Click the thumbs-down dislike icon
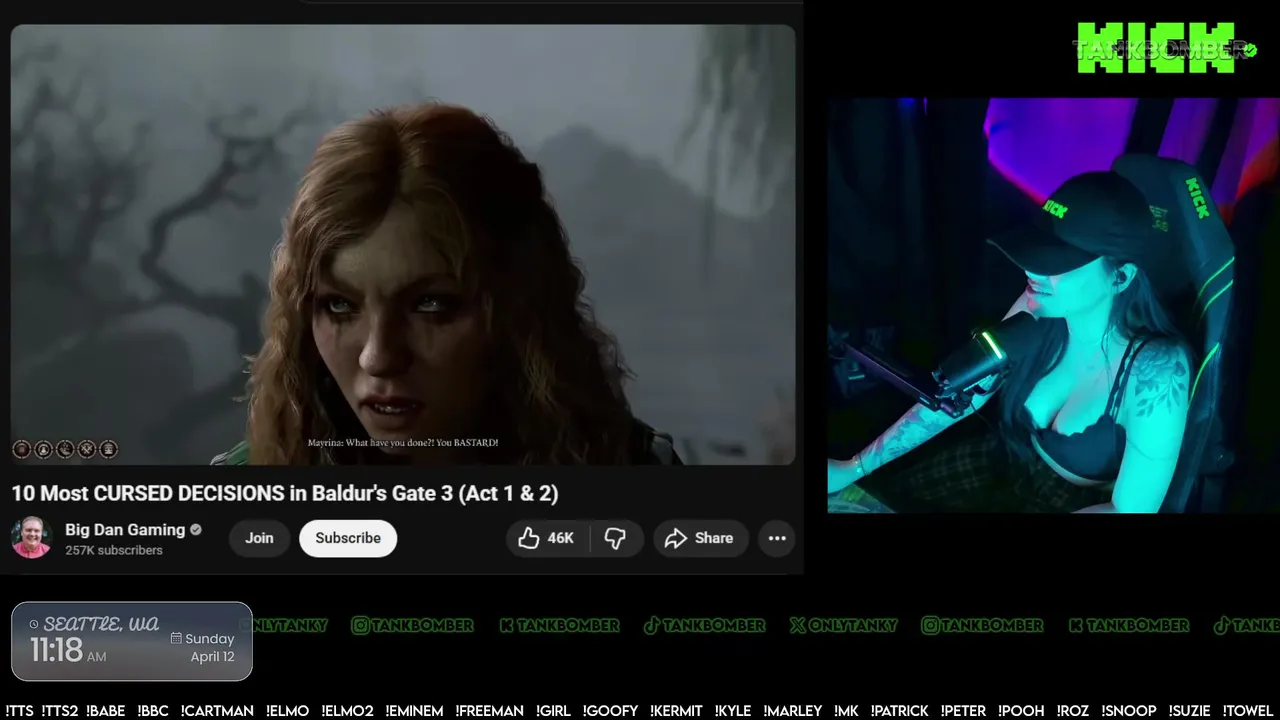The height and width of the screenshot is (720, 1280). pos(615,538)
